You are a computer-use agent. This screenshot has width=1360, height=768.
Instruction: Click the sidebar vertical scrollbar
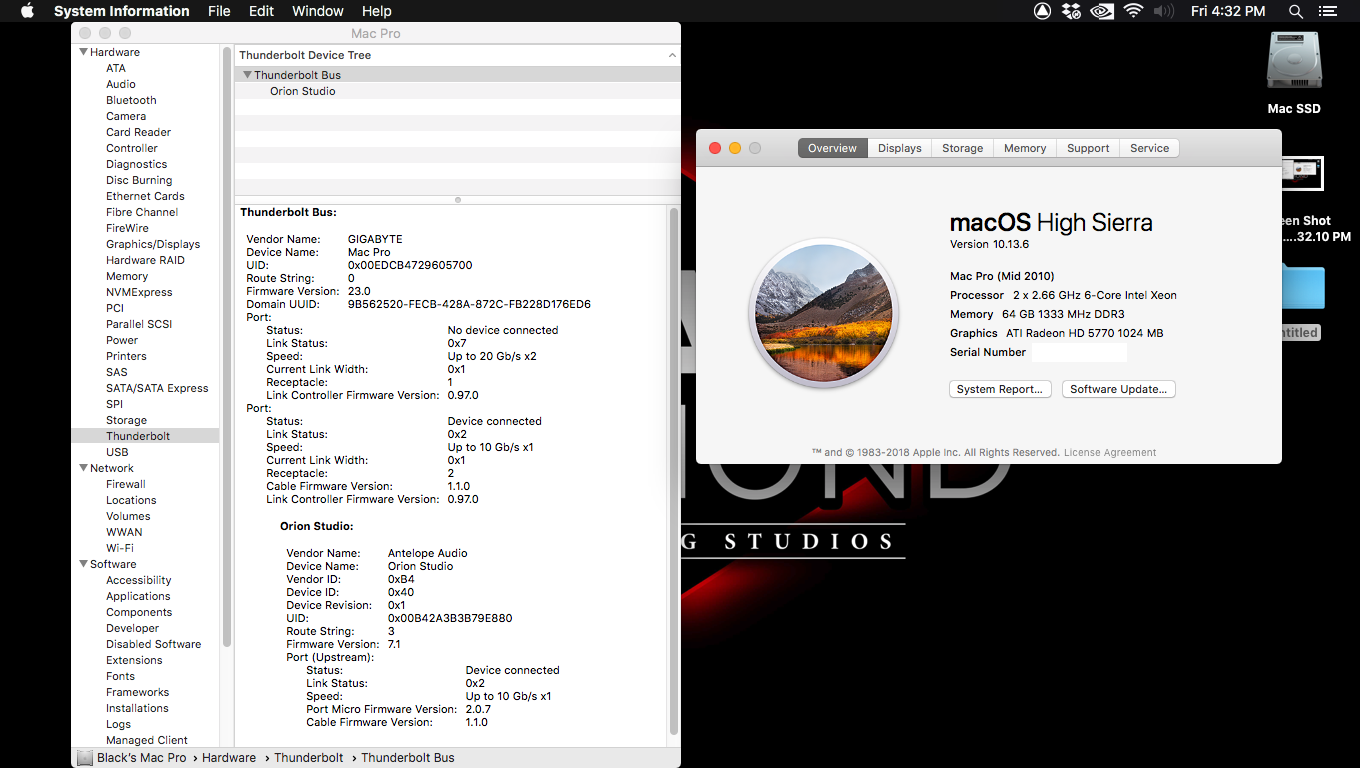pyautogui.click(x=227, y=345)
